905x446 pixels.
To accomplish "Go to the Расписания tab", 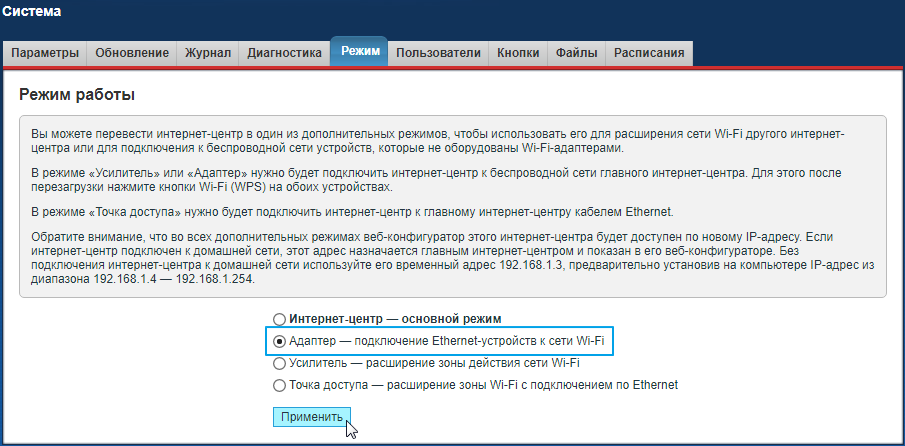I will 649,53.
